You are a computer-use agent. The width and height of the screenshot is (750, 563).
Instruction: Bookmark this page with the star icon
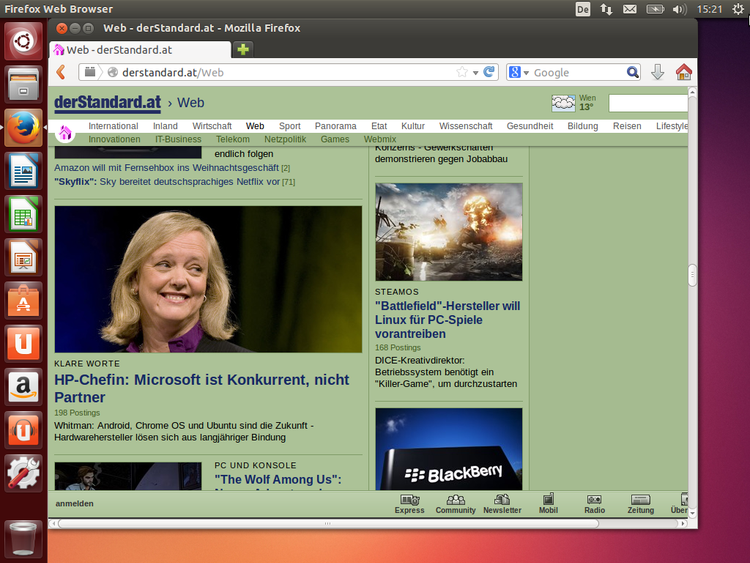462,72
